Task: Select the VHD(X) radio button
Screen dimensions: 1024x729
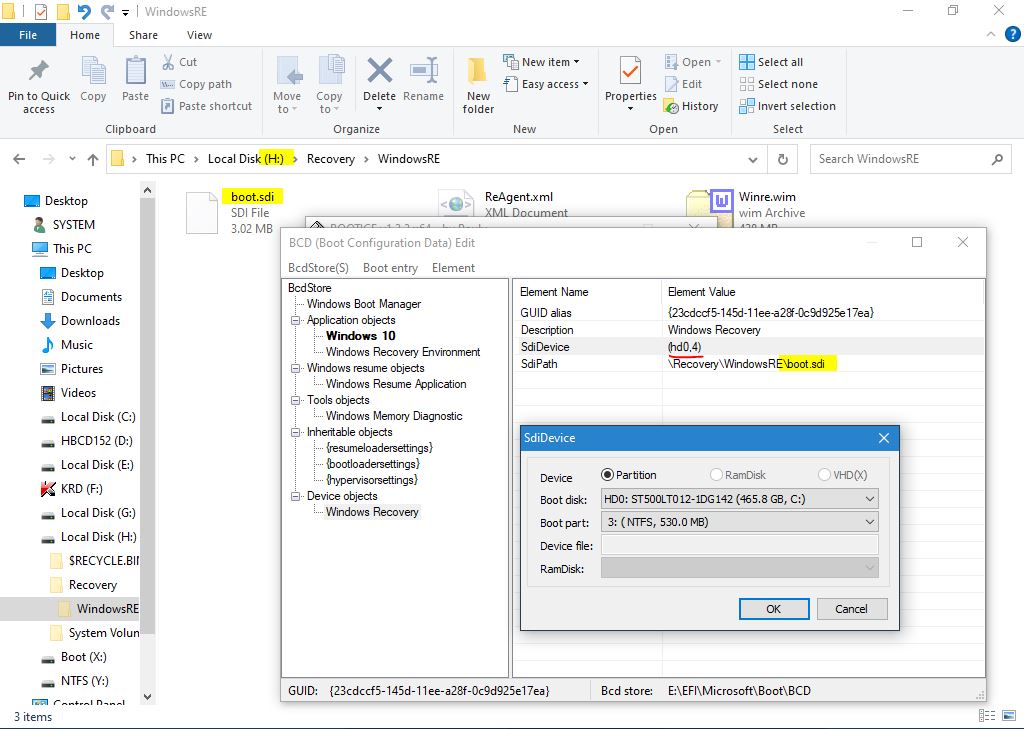Action: pos(824,475)
